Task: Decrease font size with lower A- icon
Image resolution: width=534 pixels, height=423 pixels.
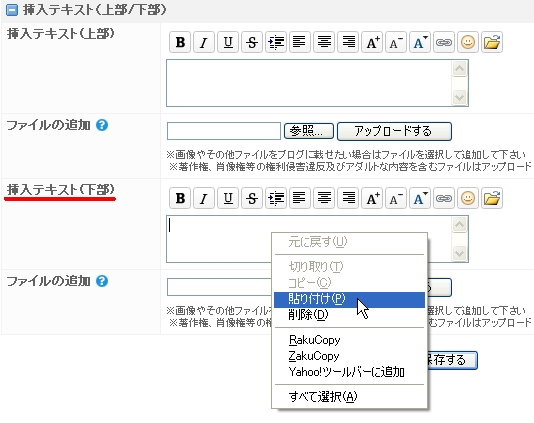Action: pos(396,198)
